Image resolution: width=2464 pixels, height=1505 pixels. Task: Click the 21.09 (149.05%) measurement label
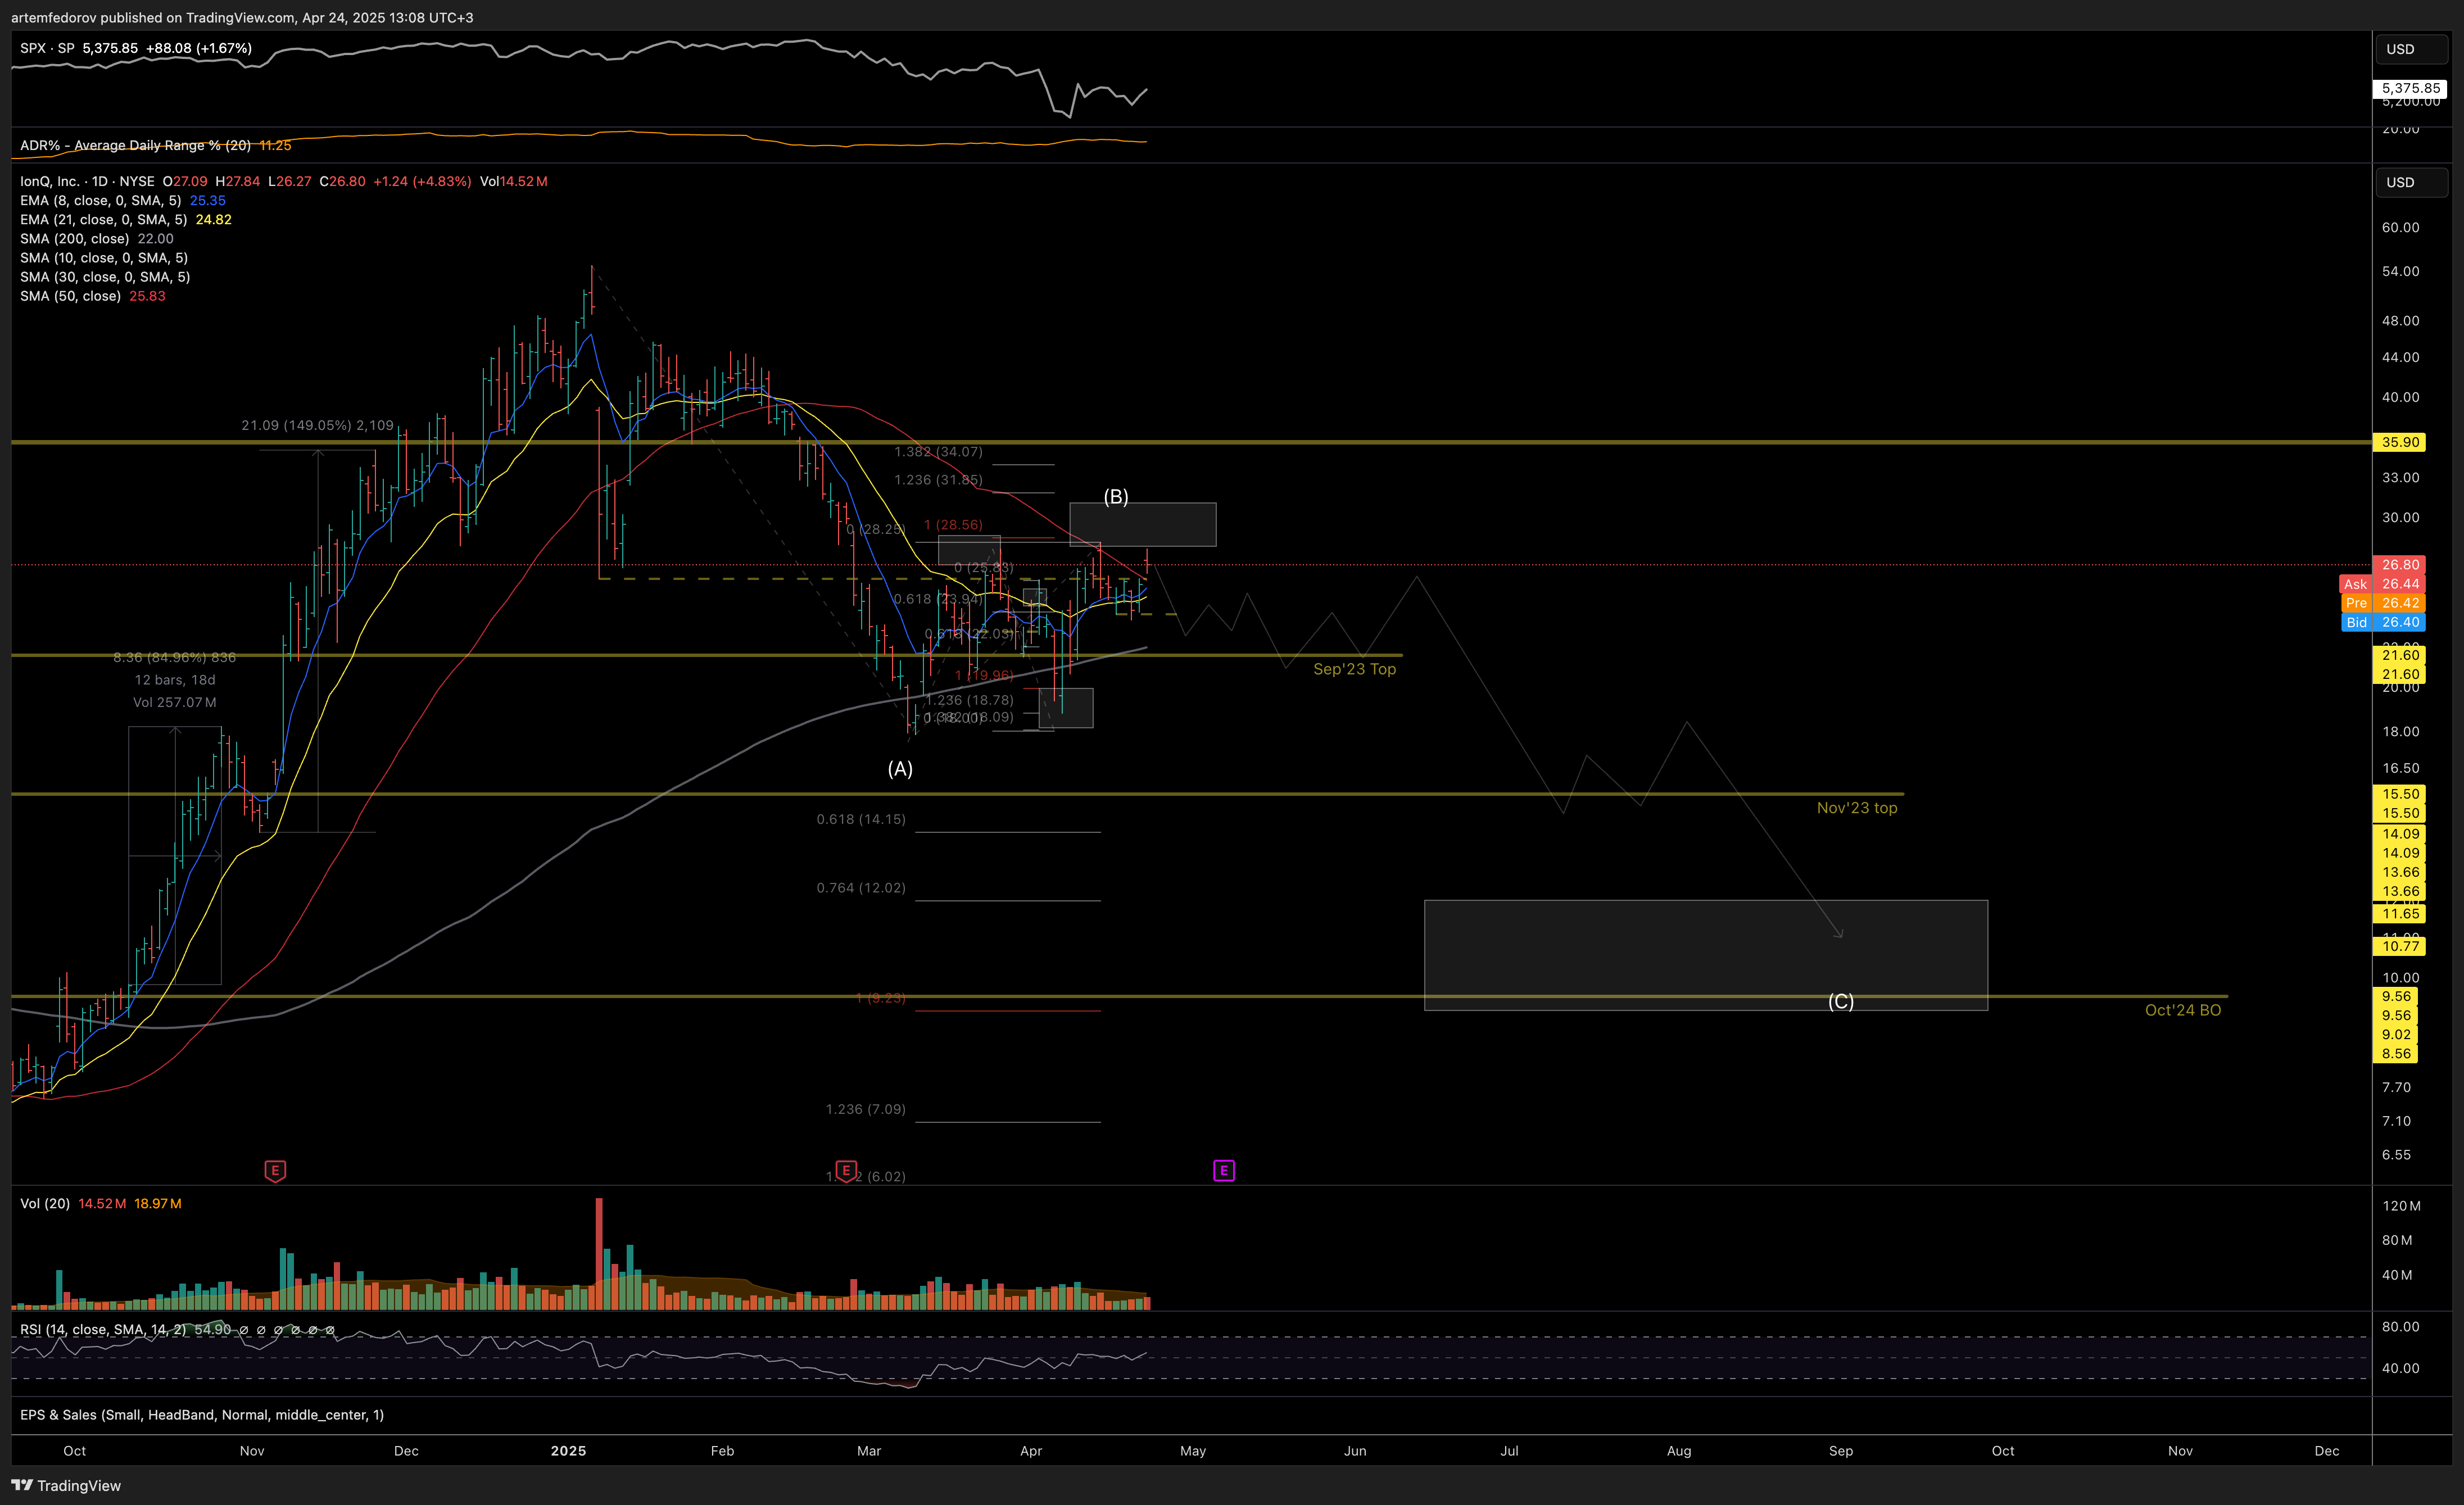point(317,425)
